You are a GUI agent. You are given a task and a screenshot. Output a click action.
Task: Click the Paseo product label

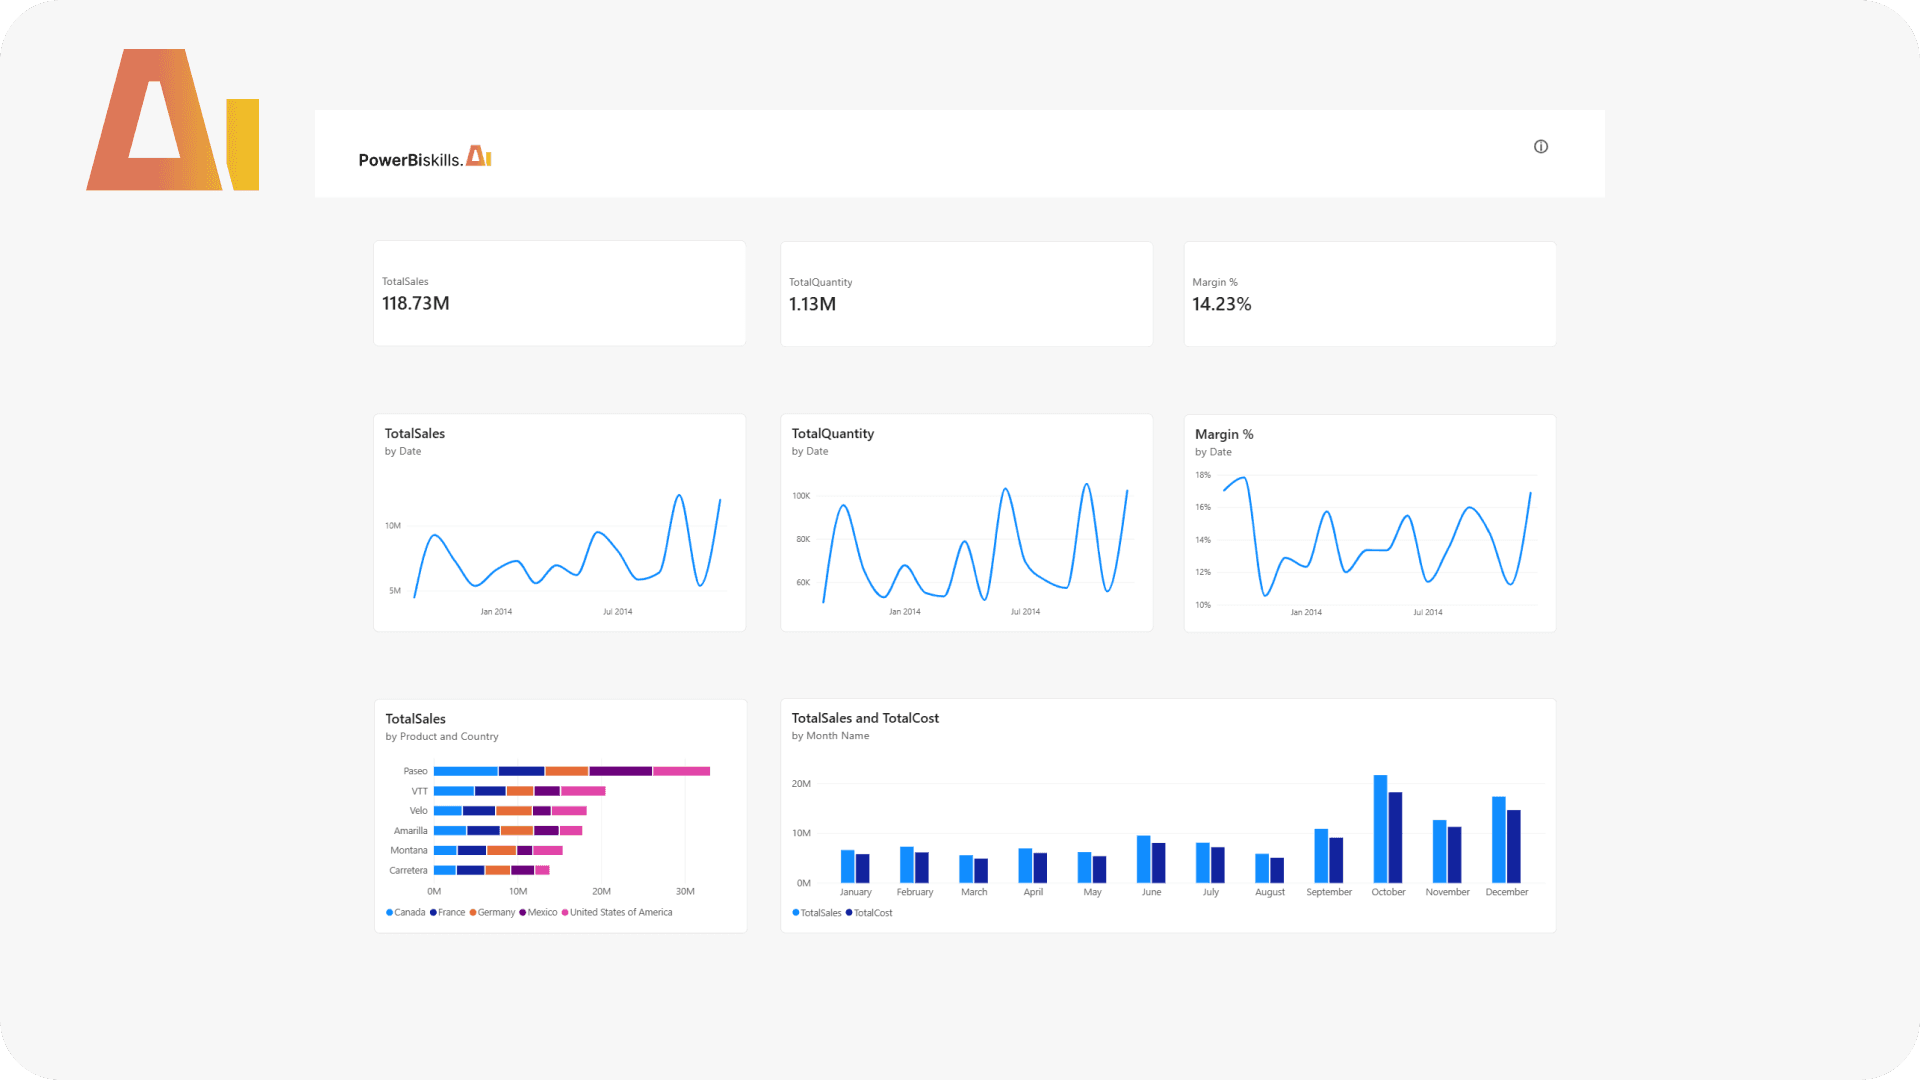pos(415,771)
